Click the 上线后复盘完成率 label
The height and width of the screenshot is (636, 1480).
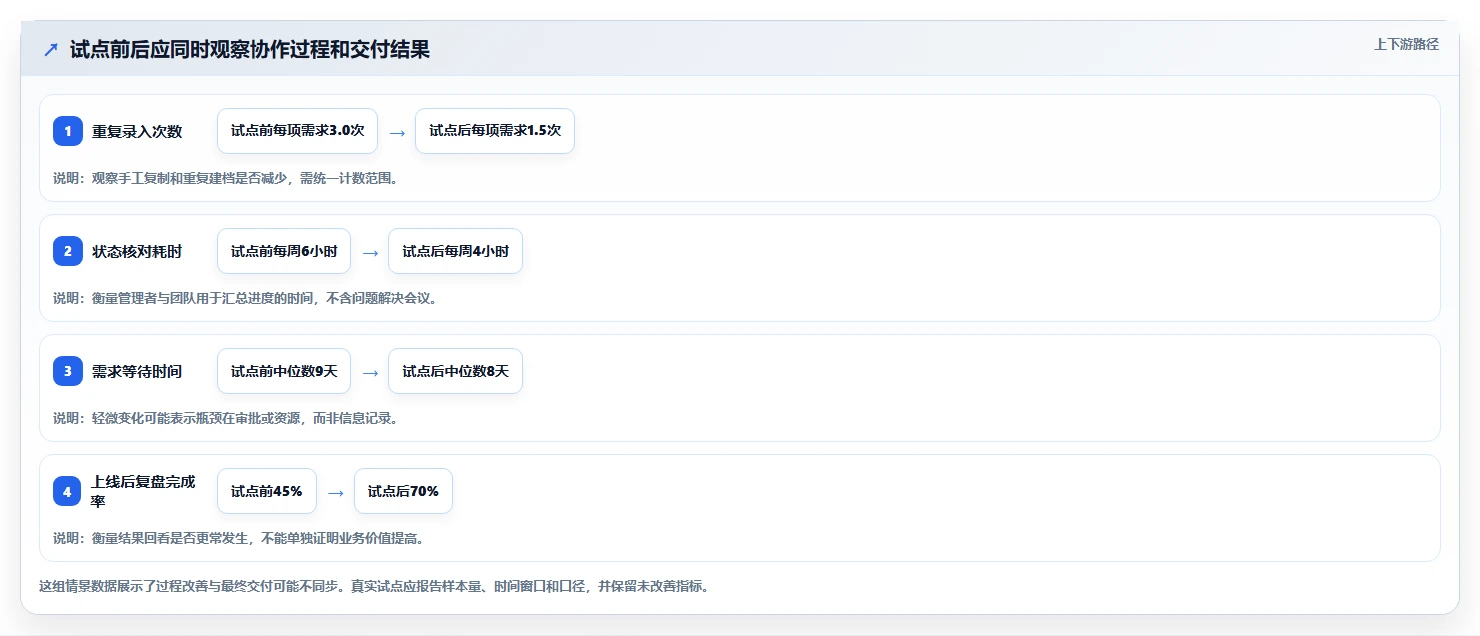[143, 491]
